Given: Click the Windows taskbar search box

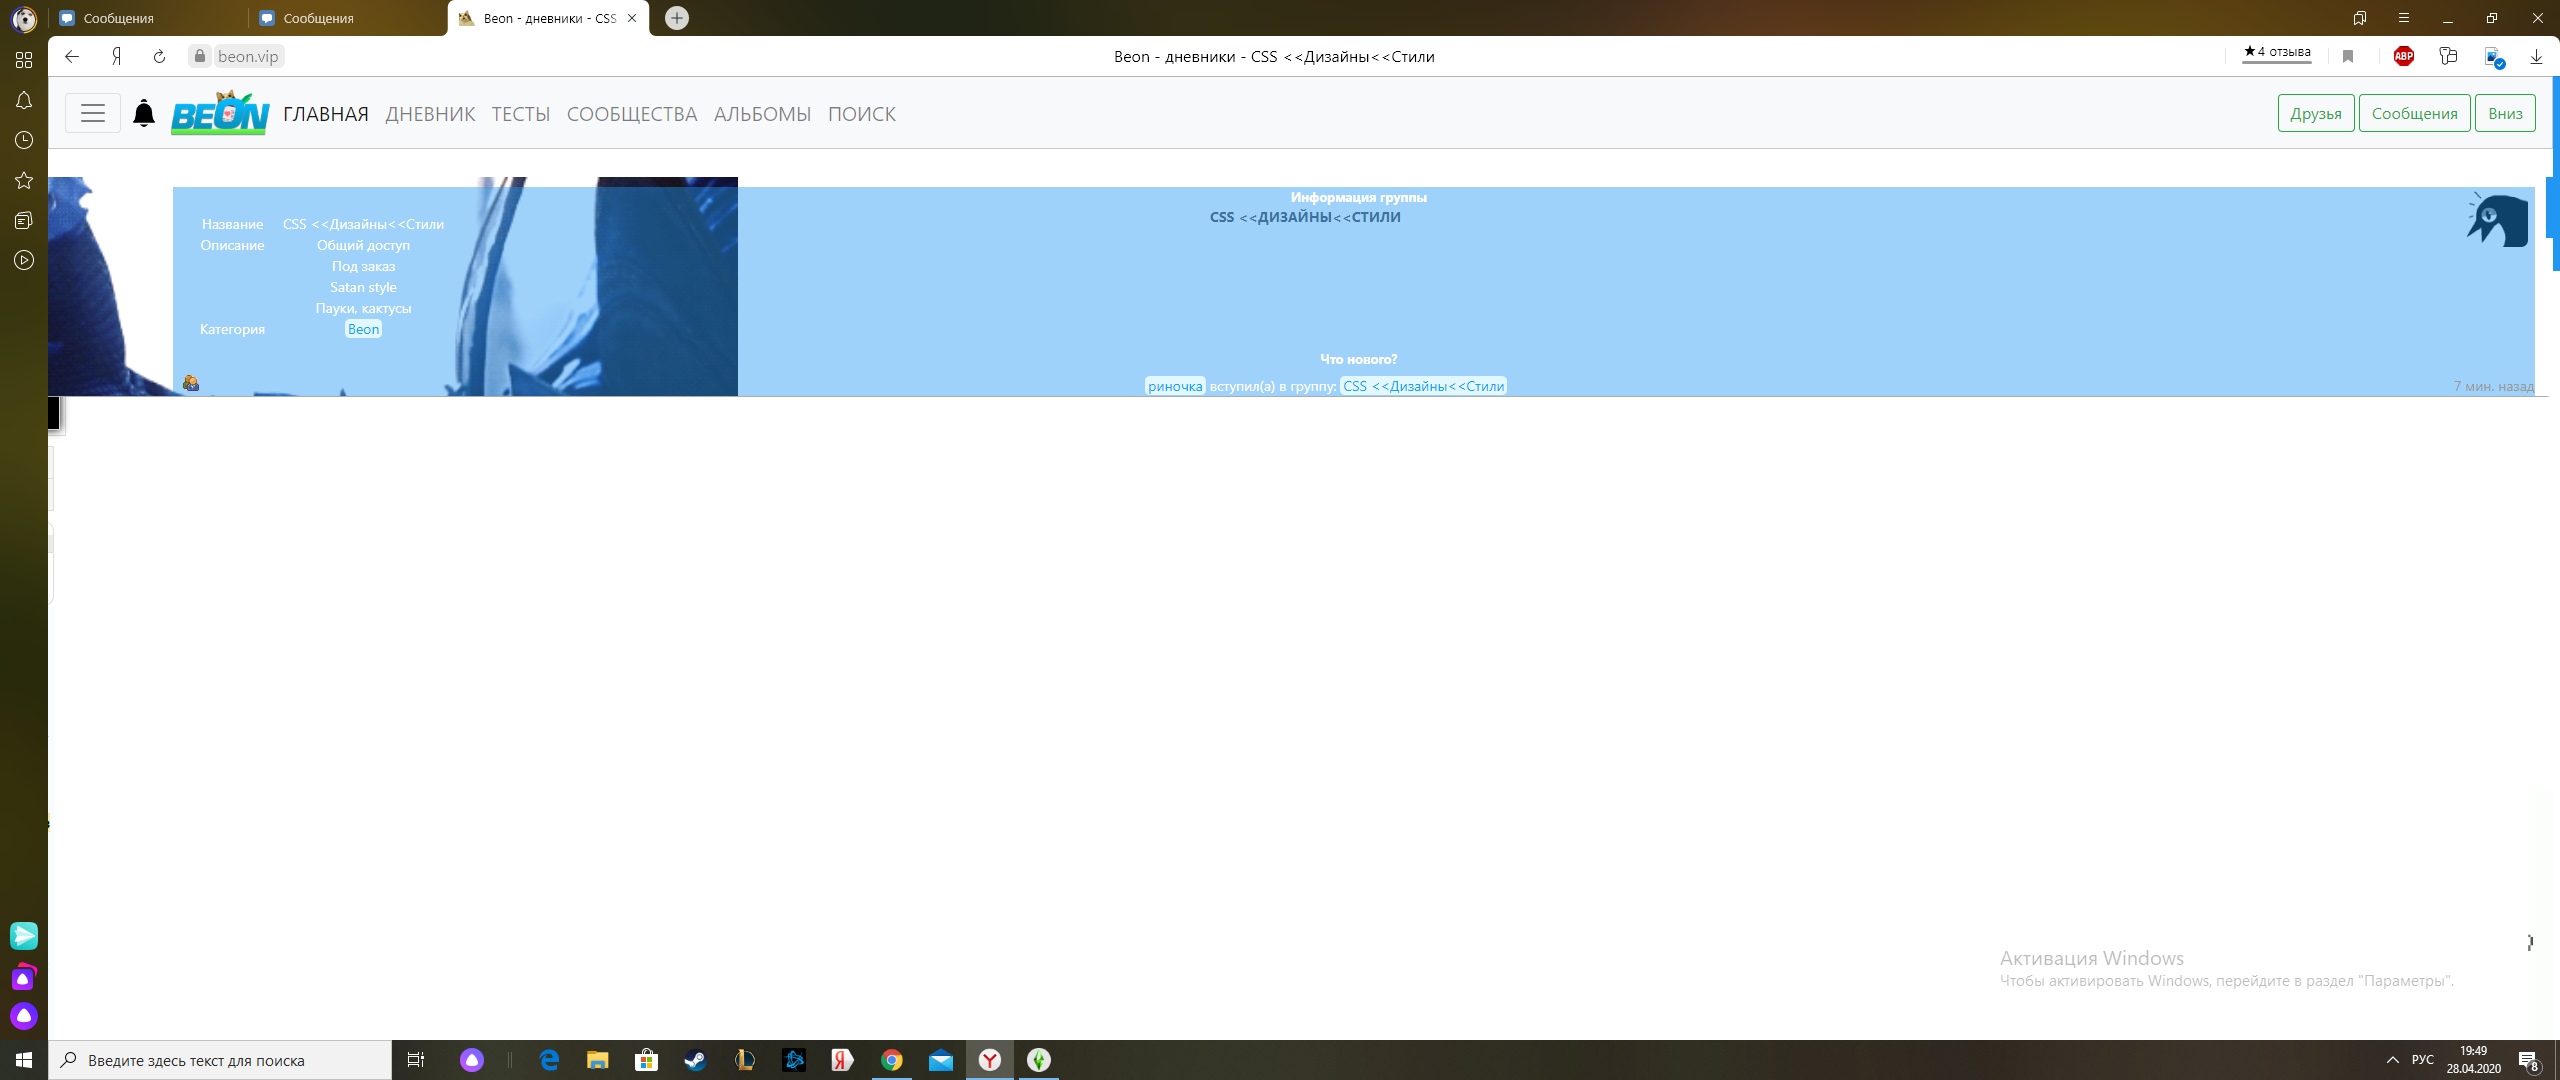Looking at the screenshot, I should pos(220,1060).
